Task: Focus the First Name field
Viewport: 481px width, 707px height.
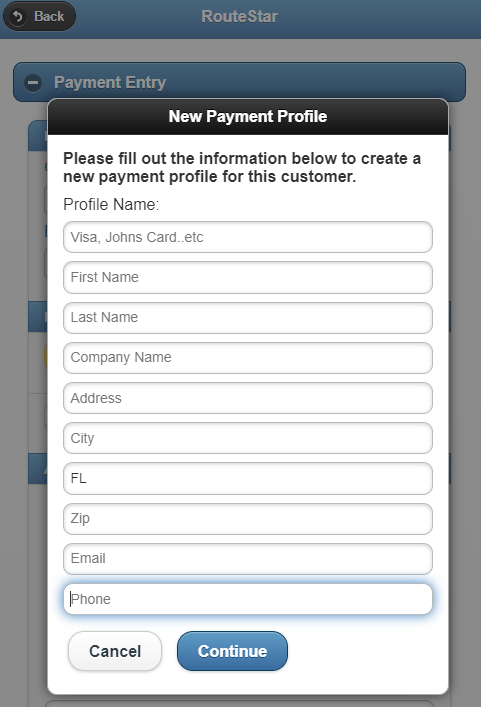Action: 248,277
